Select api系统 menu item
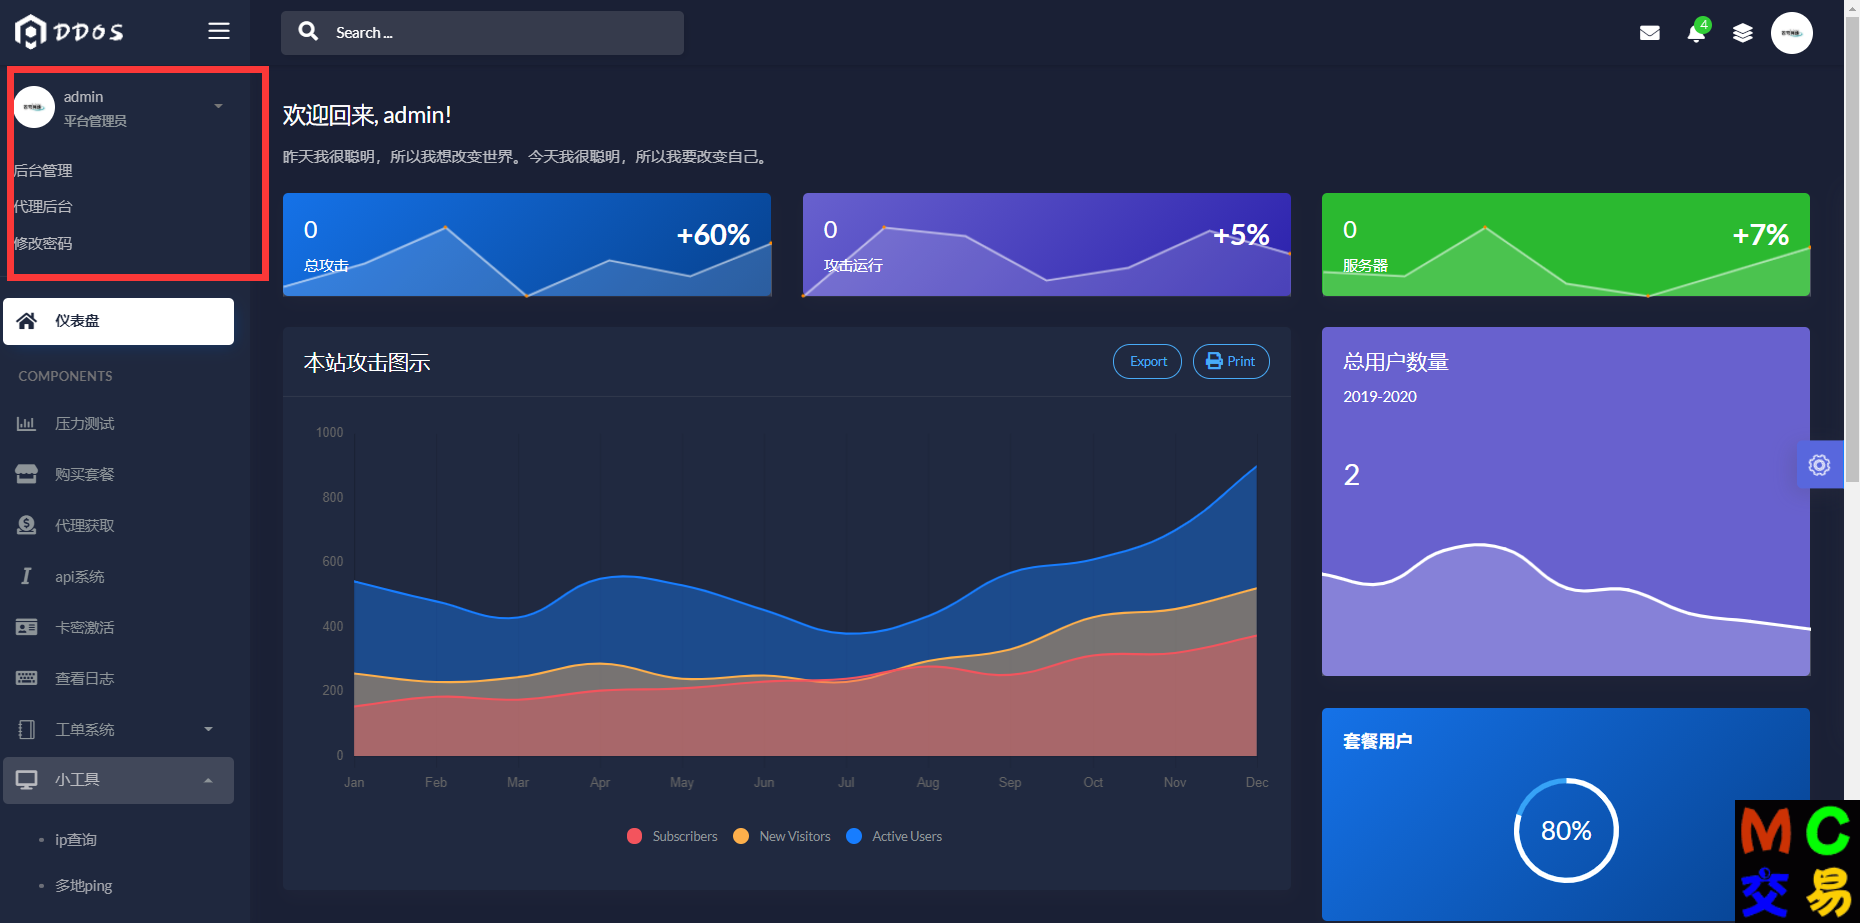This screenshot has height=923, width=1860. tap(118, 576)
